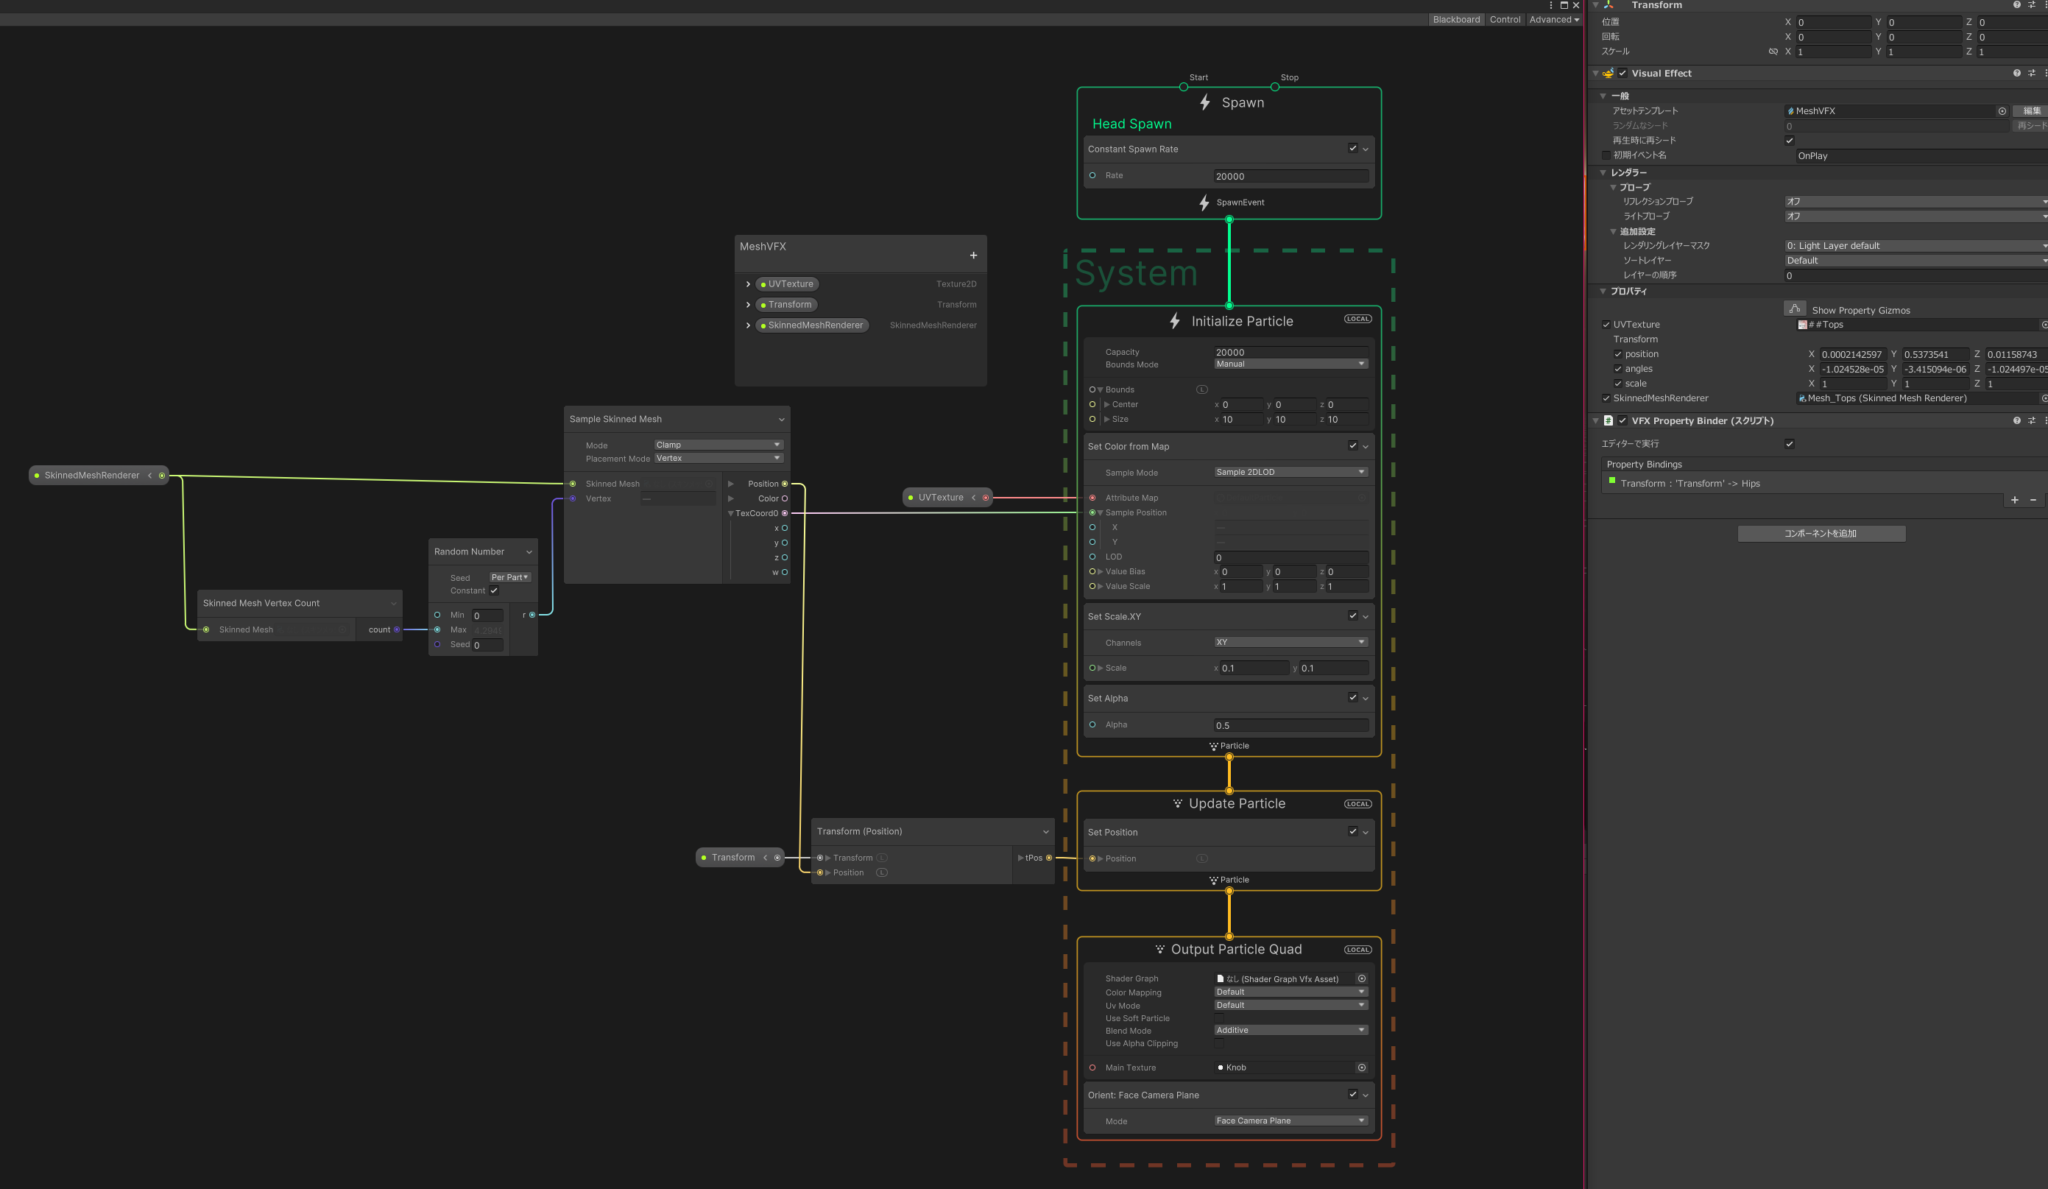Click the Show Property Gizmos icon

point(1795,309)
